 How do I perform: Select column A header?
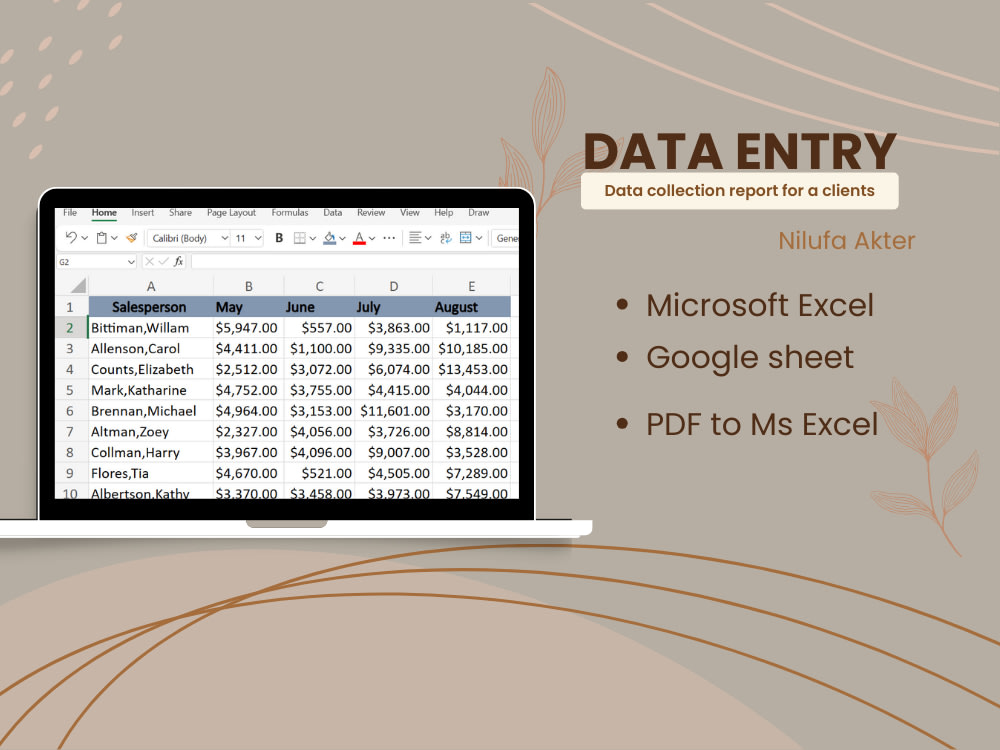point(151,286)
